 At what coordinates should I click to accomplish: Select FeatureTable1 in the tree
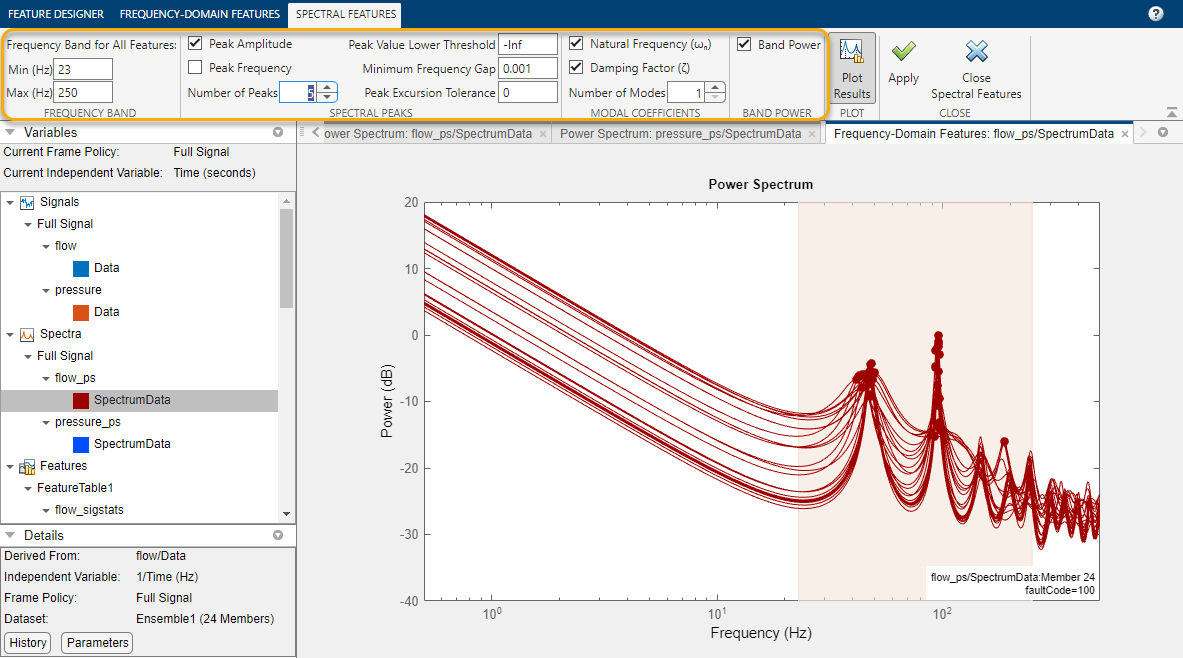coord(75,488)
